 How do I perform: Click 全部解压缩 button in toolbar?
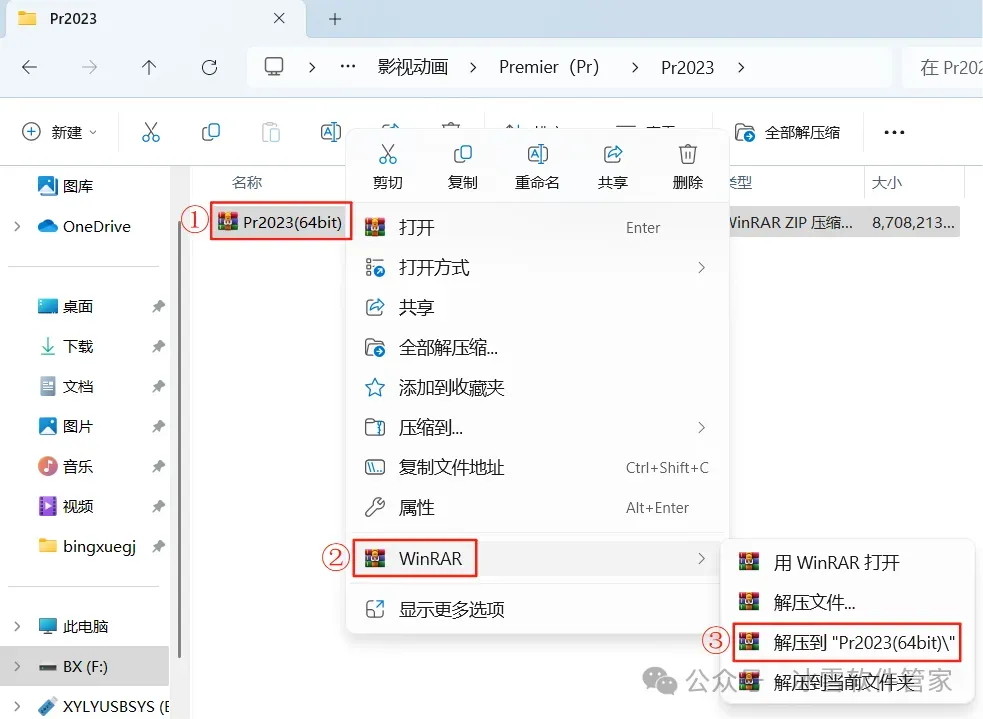pyautogui.click(x=787, y=132)
